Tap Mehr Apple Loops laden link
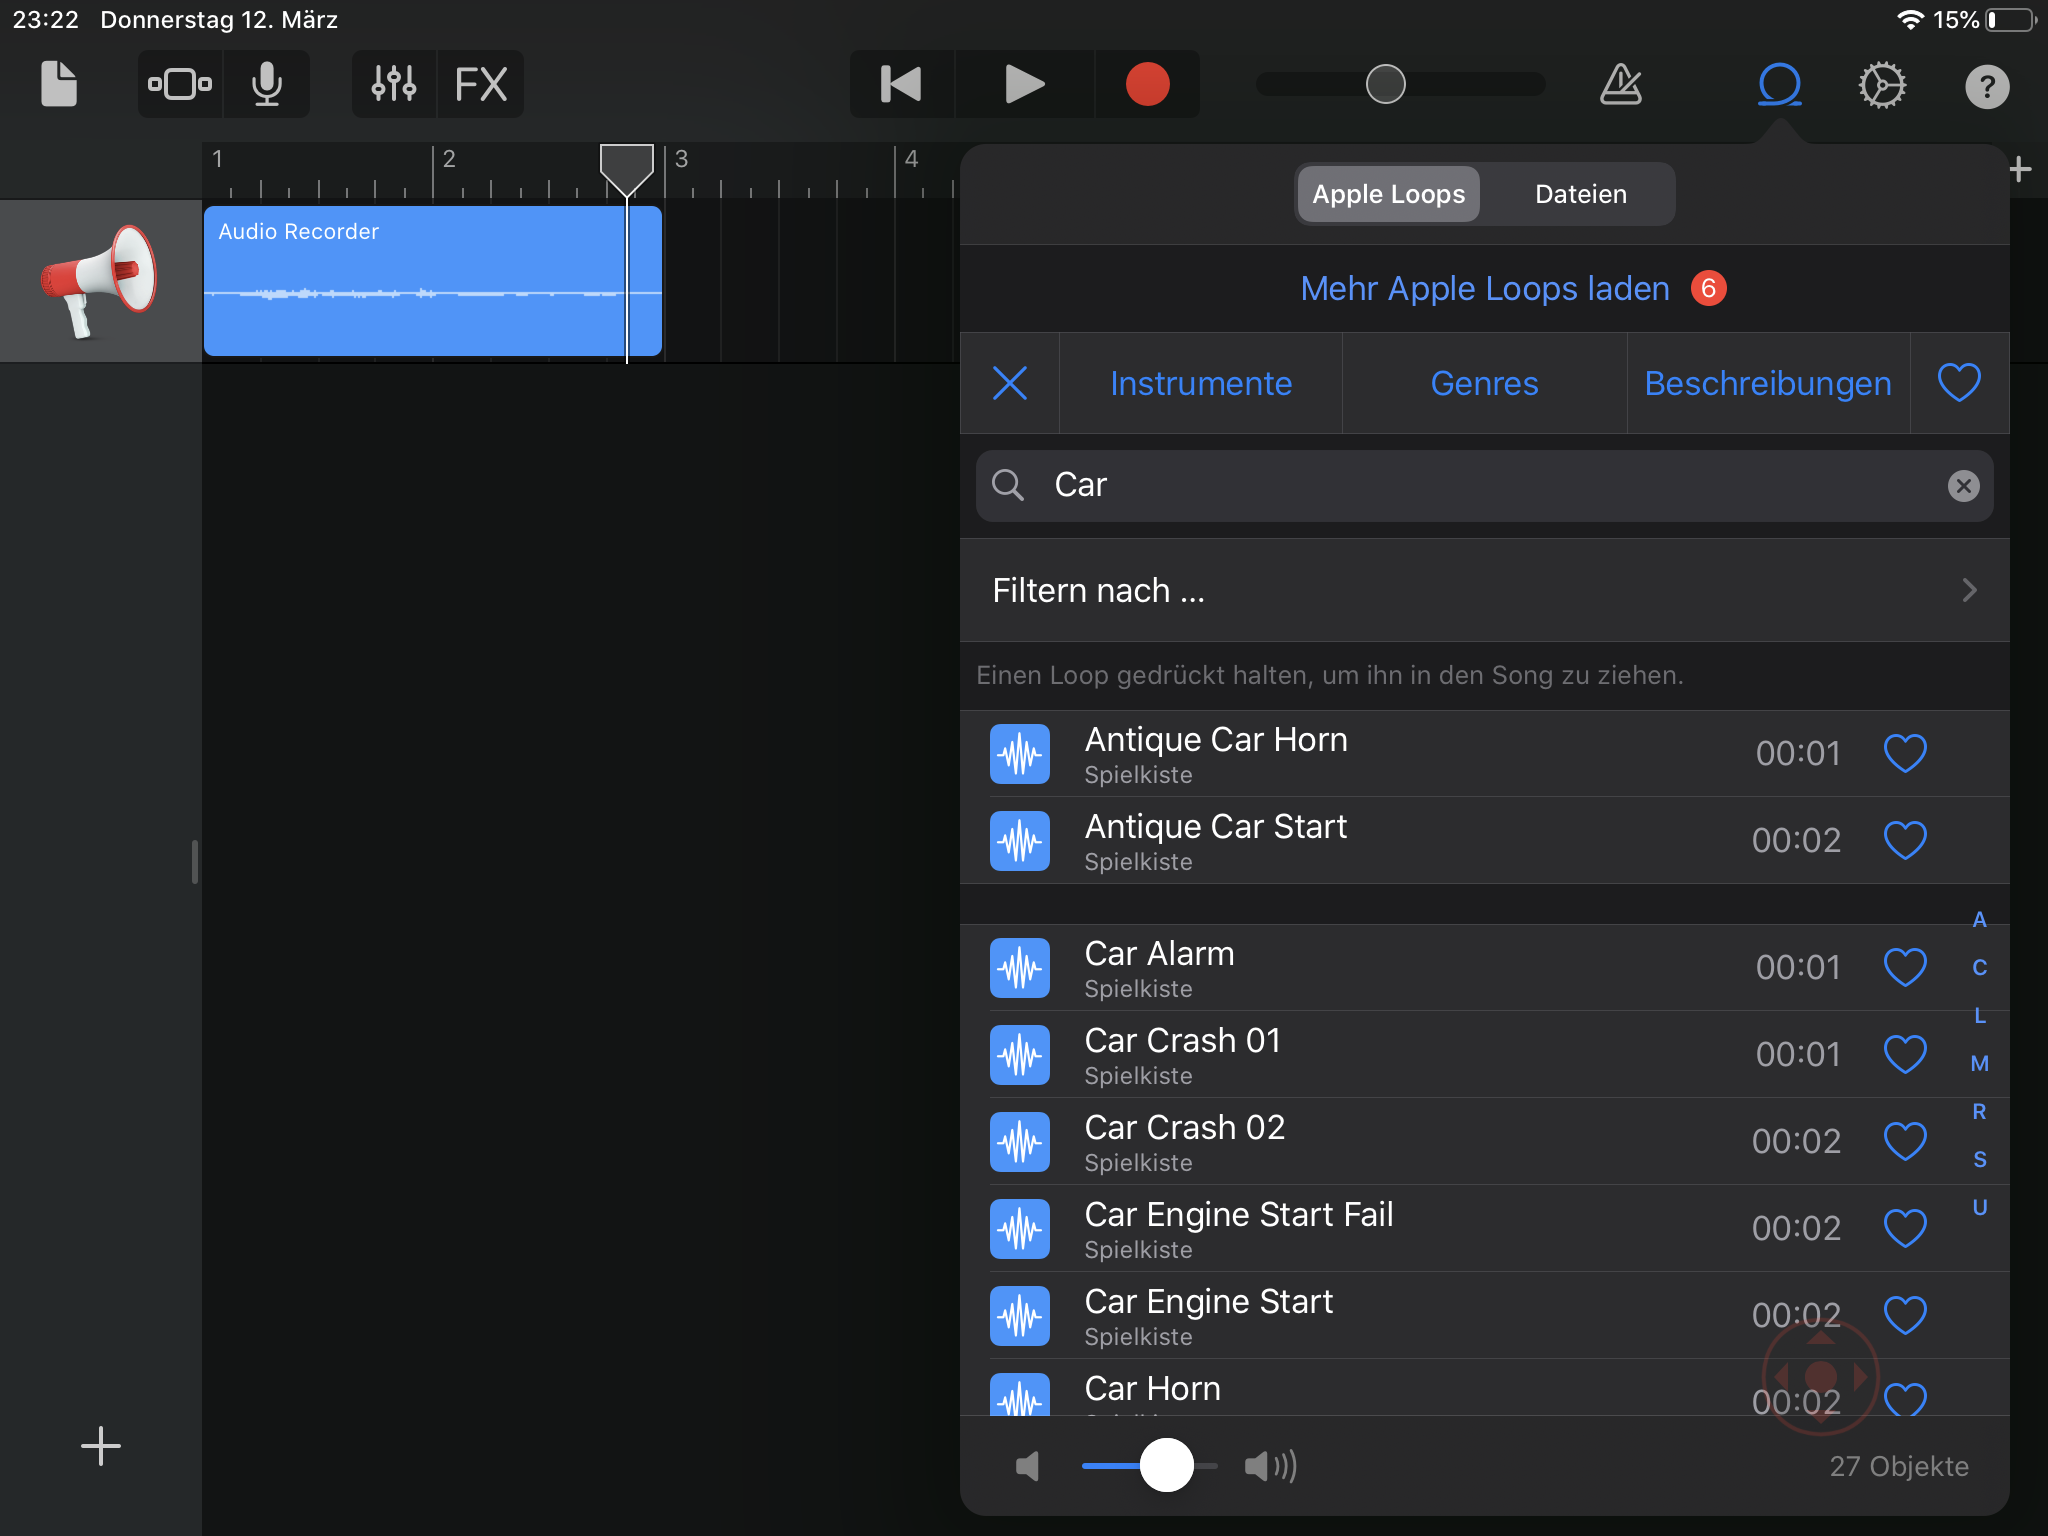 click(1484, 288)
